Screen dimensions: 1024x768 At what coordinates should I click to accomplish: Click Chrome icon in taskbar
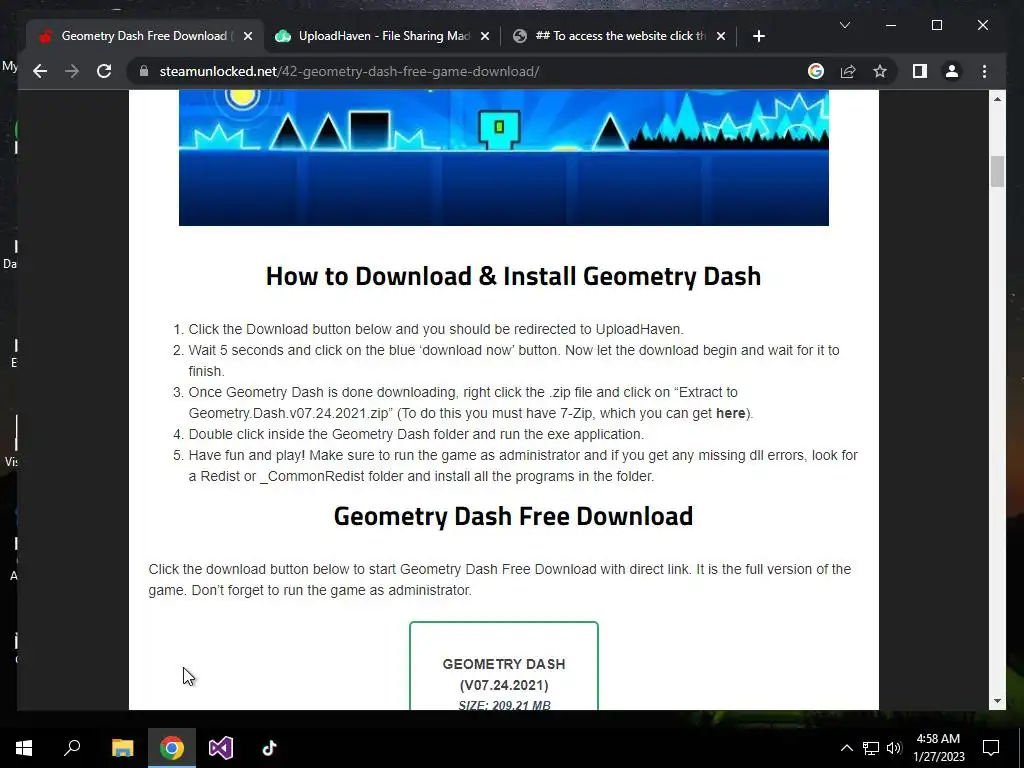pyautogui.click(x=172, y=748)
